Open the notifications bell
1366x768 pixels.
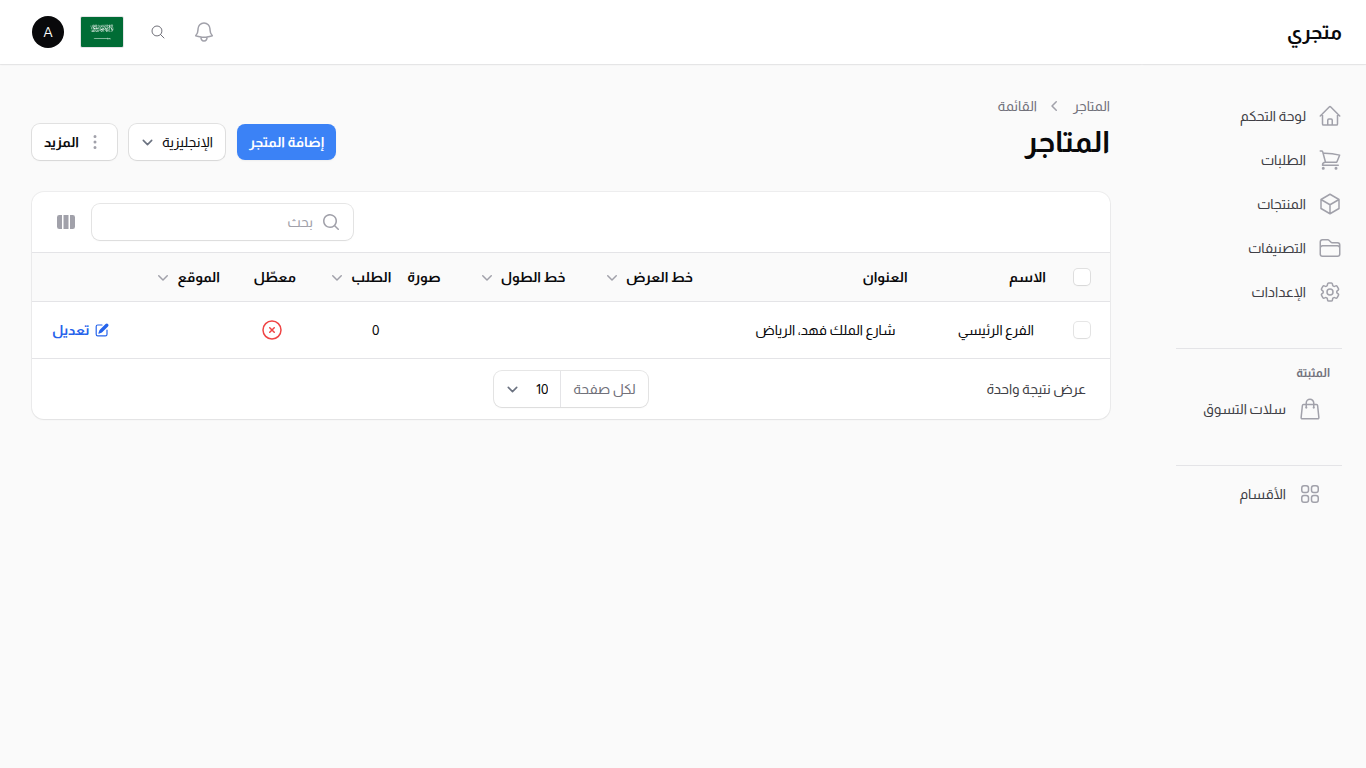[203, 31]
